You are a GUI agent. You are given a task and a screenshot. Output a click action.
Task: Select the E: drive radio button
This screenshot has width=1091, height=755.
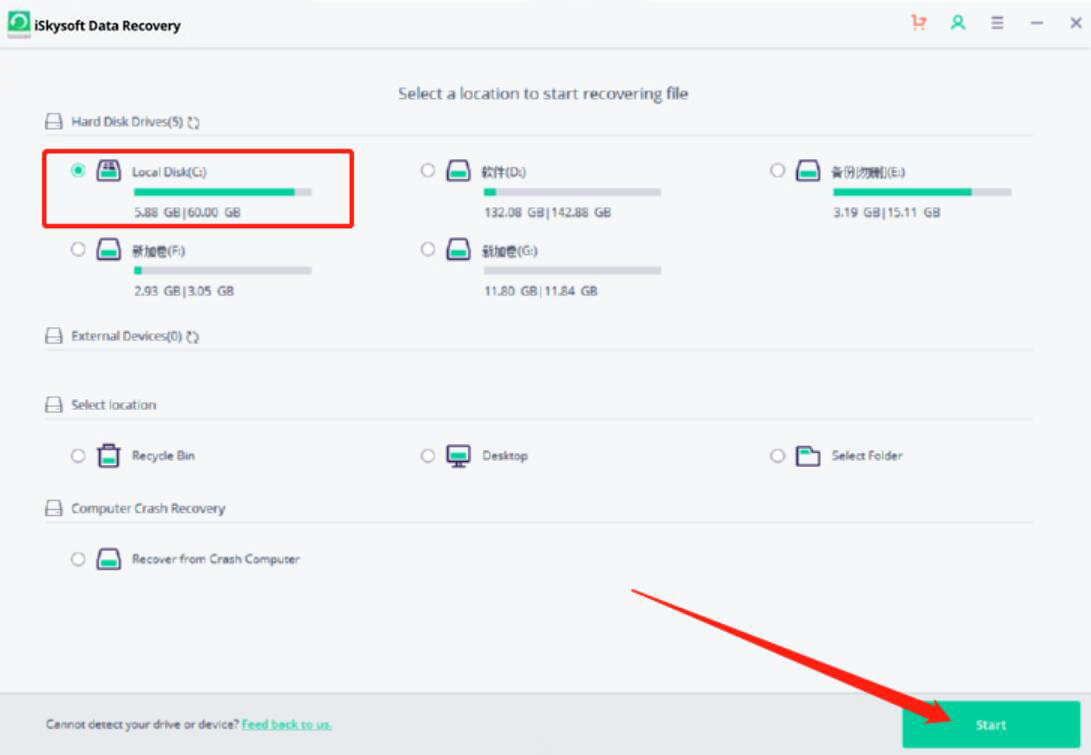point(778,170)
